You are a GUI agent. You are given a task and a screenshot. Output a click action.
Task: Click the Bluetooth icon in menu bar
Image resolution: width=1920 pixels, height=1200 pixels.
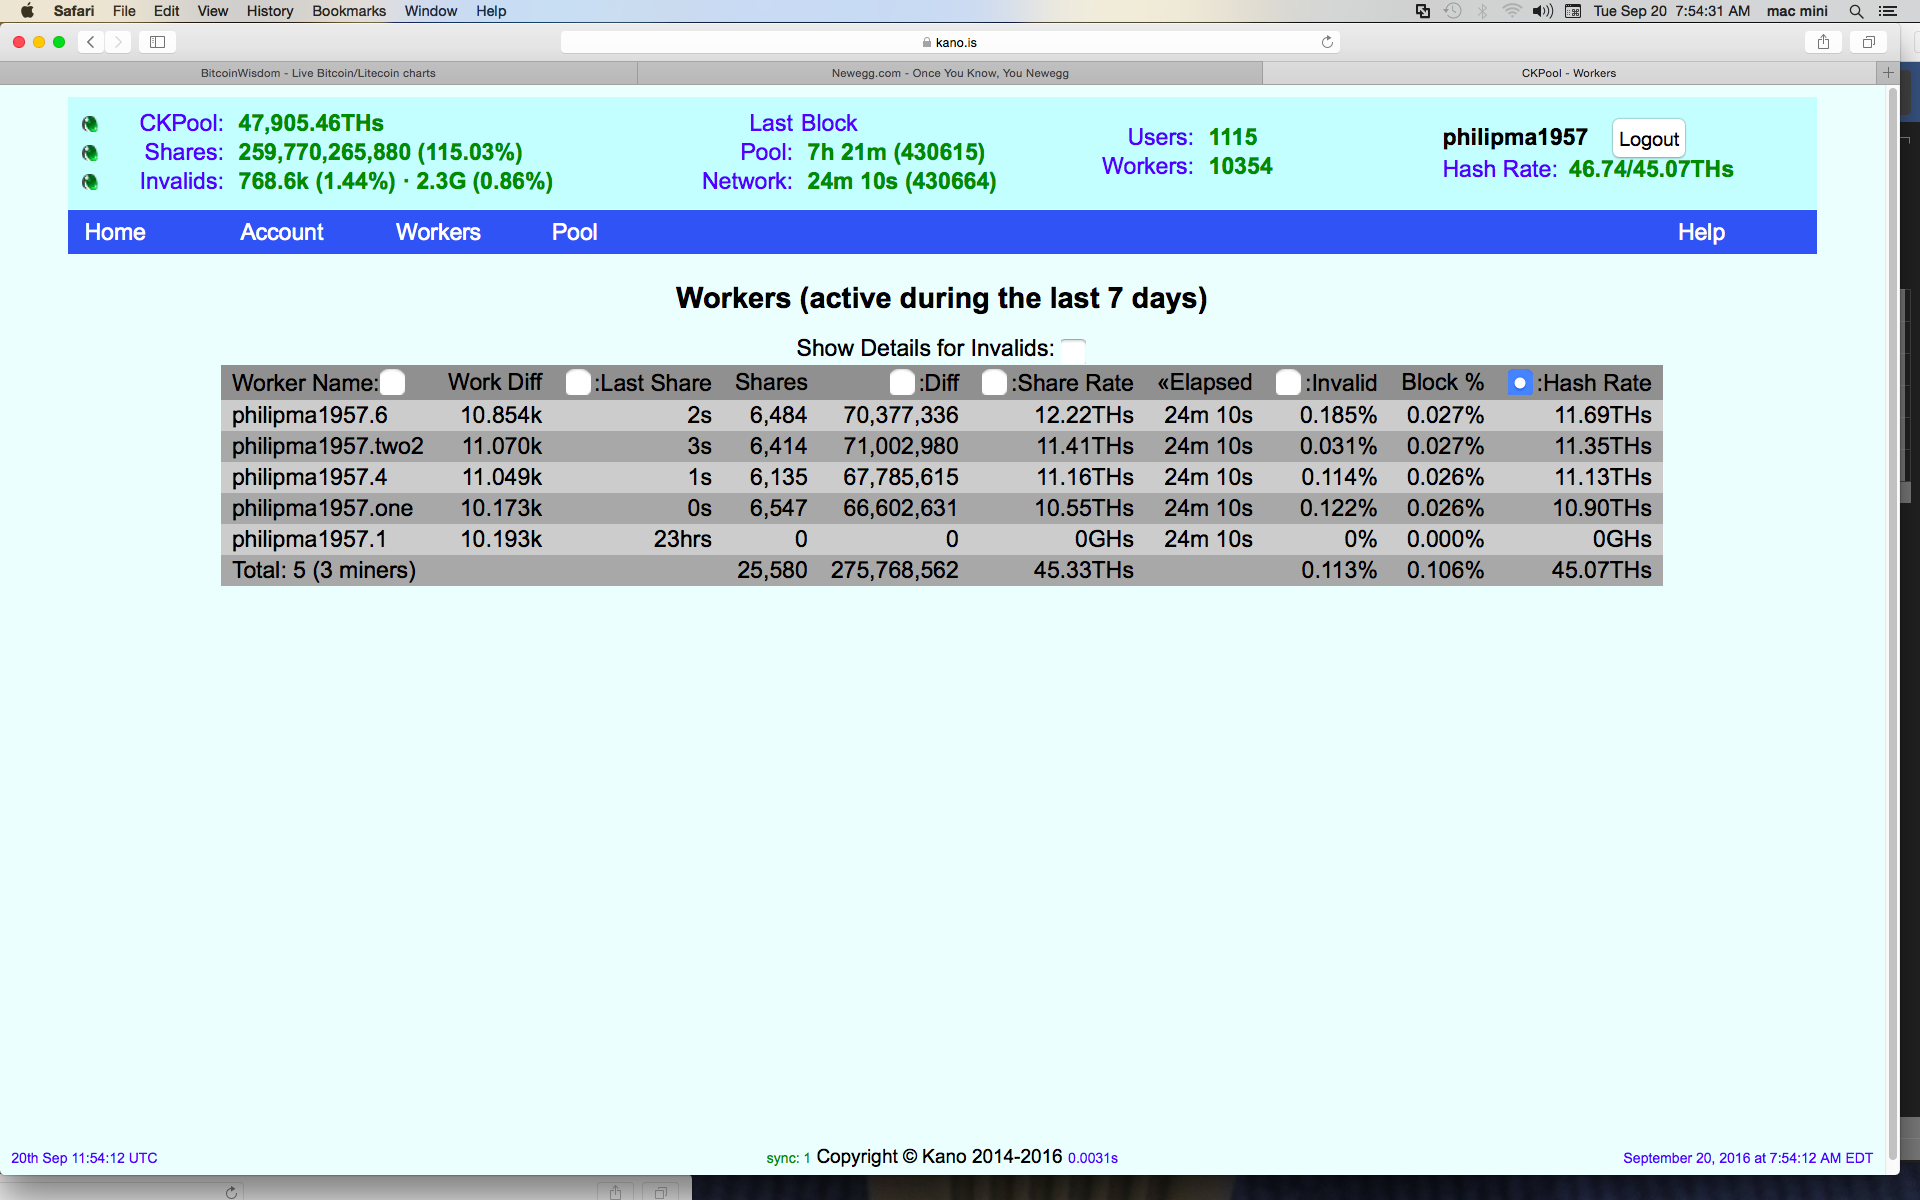[x=1483, y=11]
